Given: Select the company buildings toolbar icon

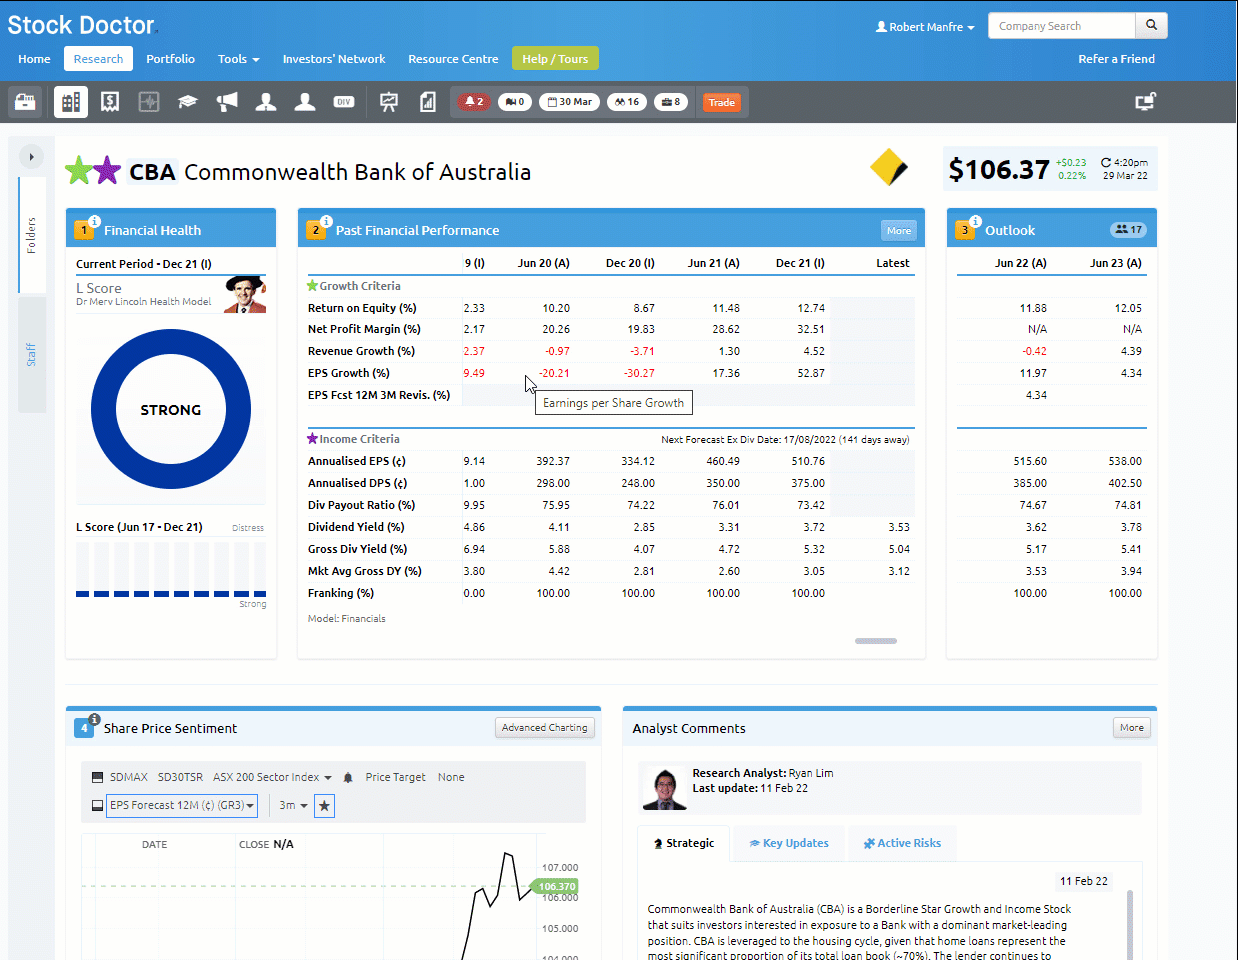Looking at the screenshot, I should tap(70, 102).
